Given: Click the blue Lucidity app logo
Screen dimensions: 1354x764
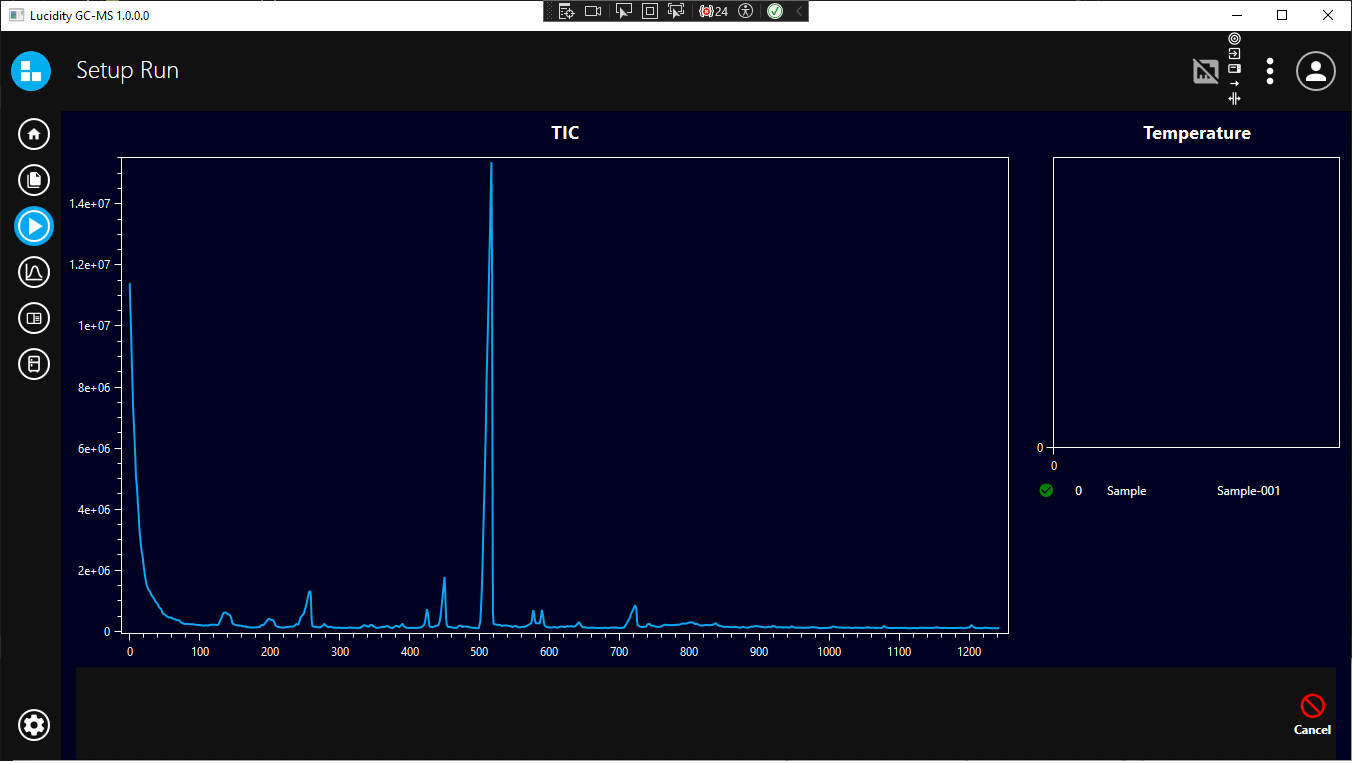Looking at the screenshot, I should tap(31, 71).
